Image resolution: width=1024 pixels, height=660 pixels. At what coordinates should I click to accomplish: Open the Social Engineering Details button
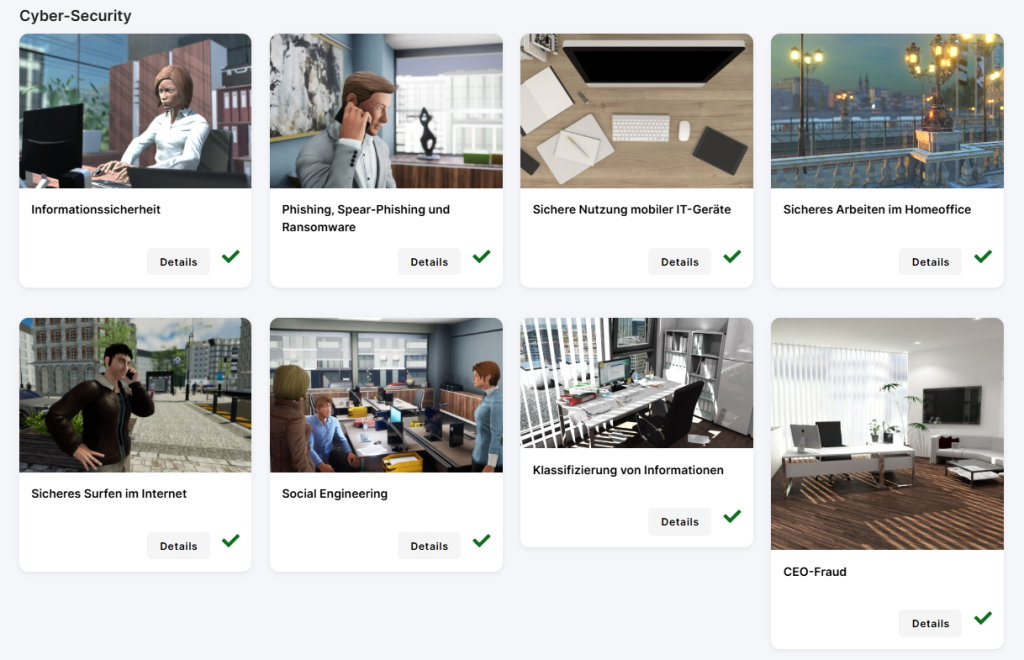pyautogui.click(x=429, y=546)
